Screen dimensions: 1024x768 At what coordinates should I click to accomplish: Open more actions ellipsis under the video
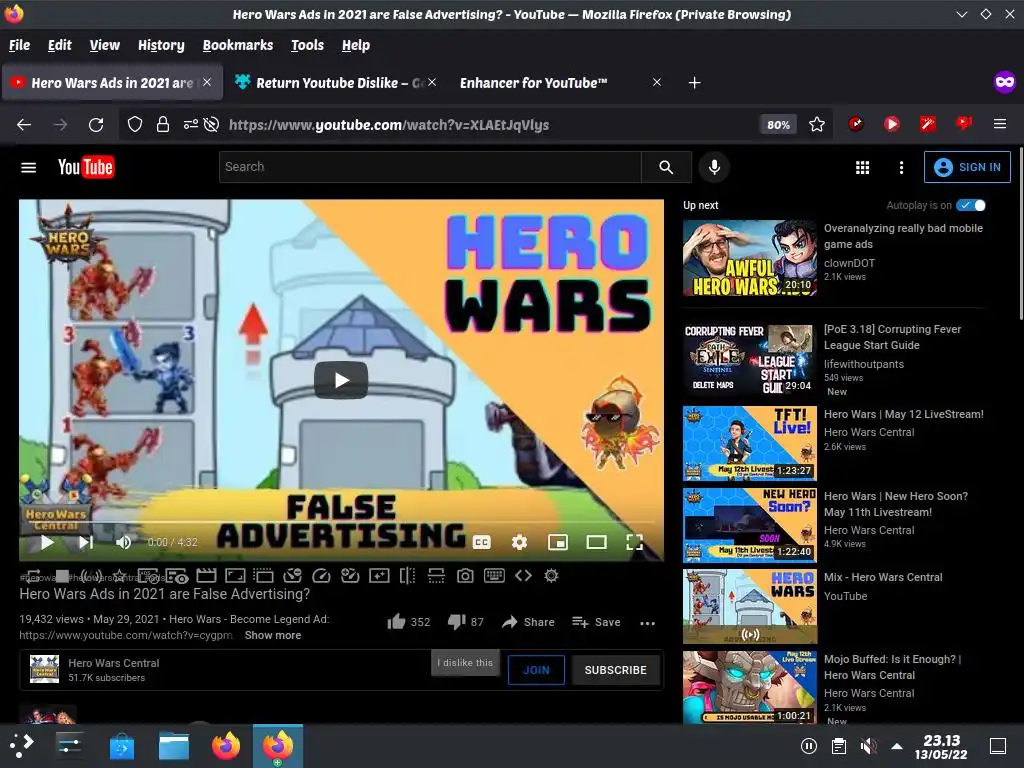point(647,623)
